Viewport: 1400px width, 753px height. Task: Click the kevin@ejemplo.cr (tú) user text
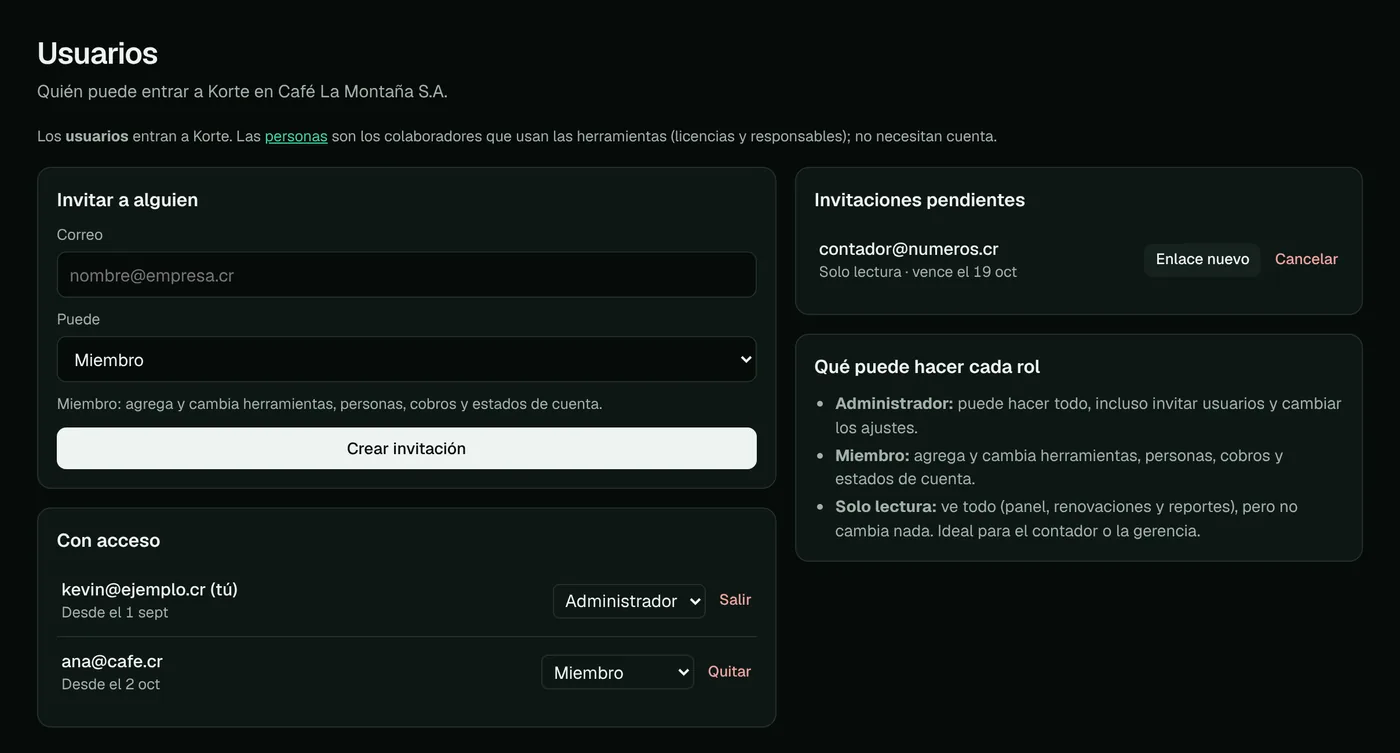[x=149, y=589]
